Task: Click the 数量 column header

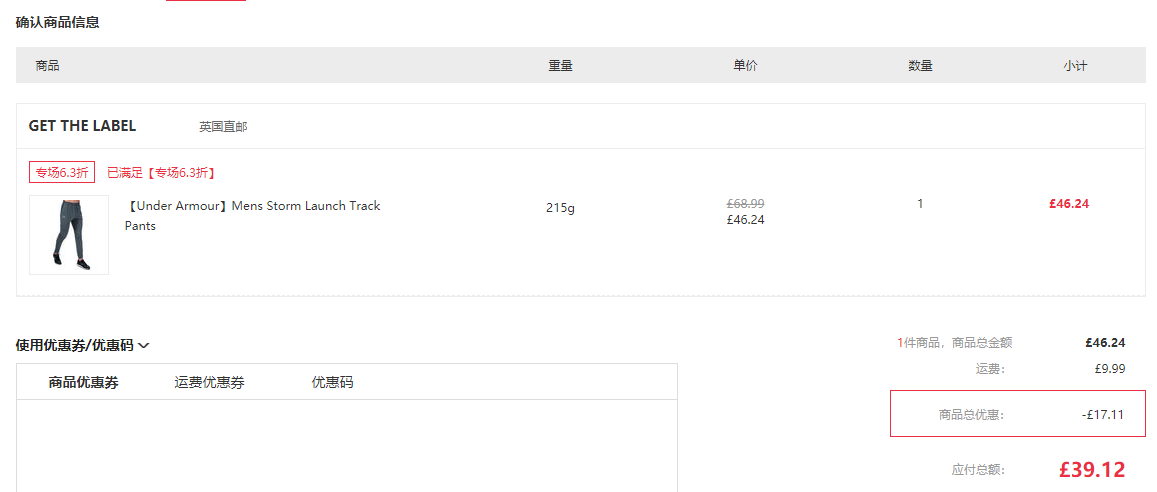Action: (920, 66)
